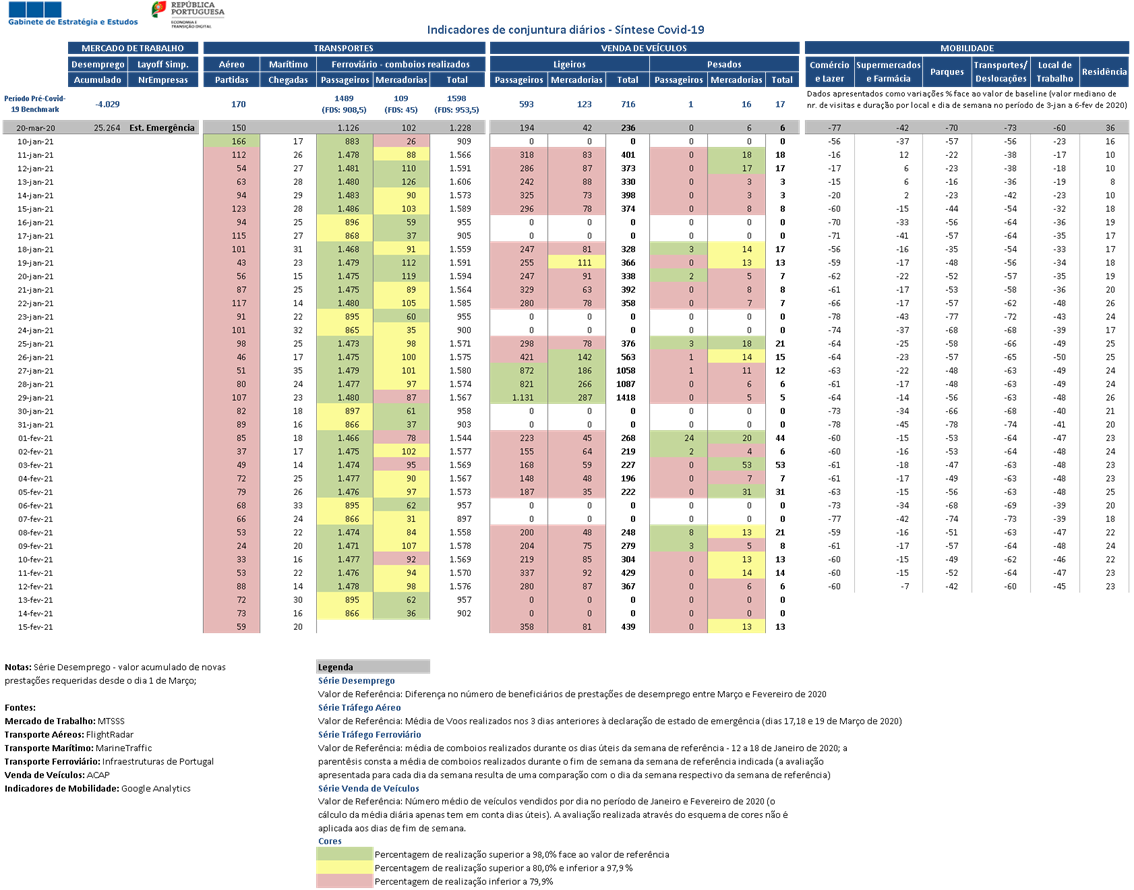The height and width of the screenshot is (890, 1134).
Task: Click the Layoff Simp. column header
Action: 163,64
